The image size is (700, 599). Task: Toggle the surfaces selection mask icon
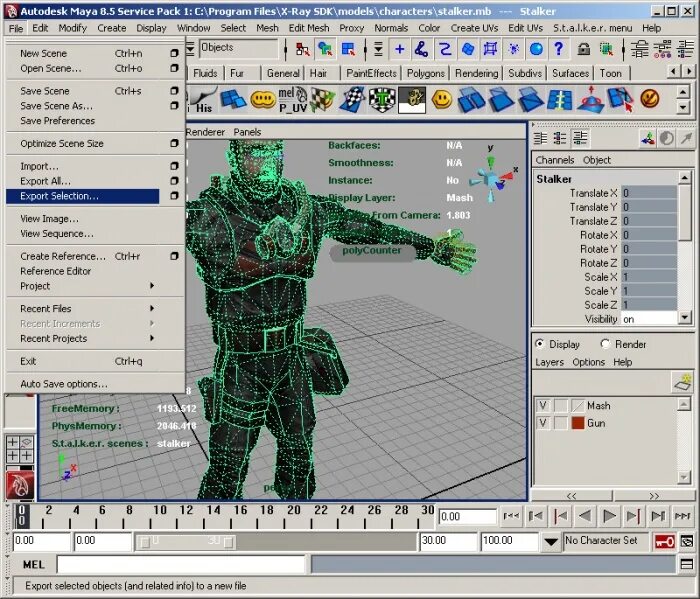(467, 49)
